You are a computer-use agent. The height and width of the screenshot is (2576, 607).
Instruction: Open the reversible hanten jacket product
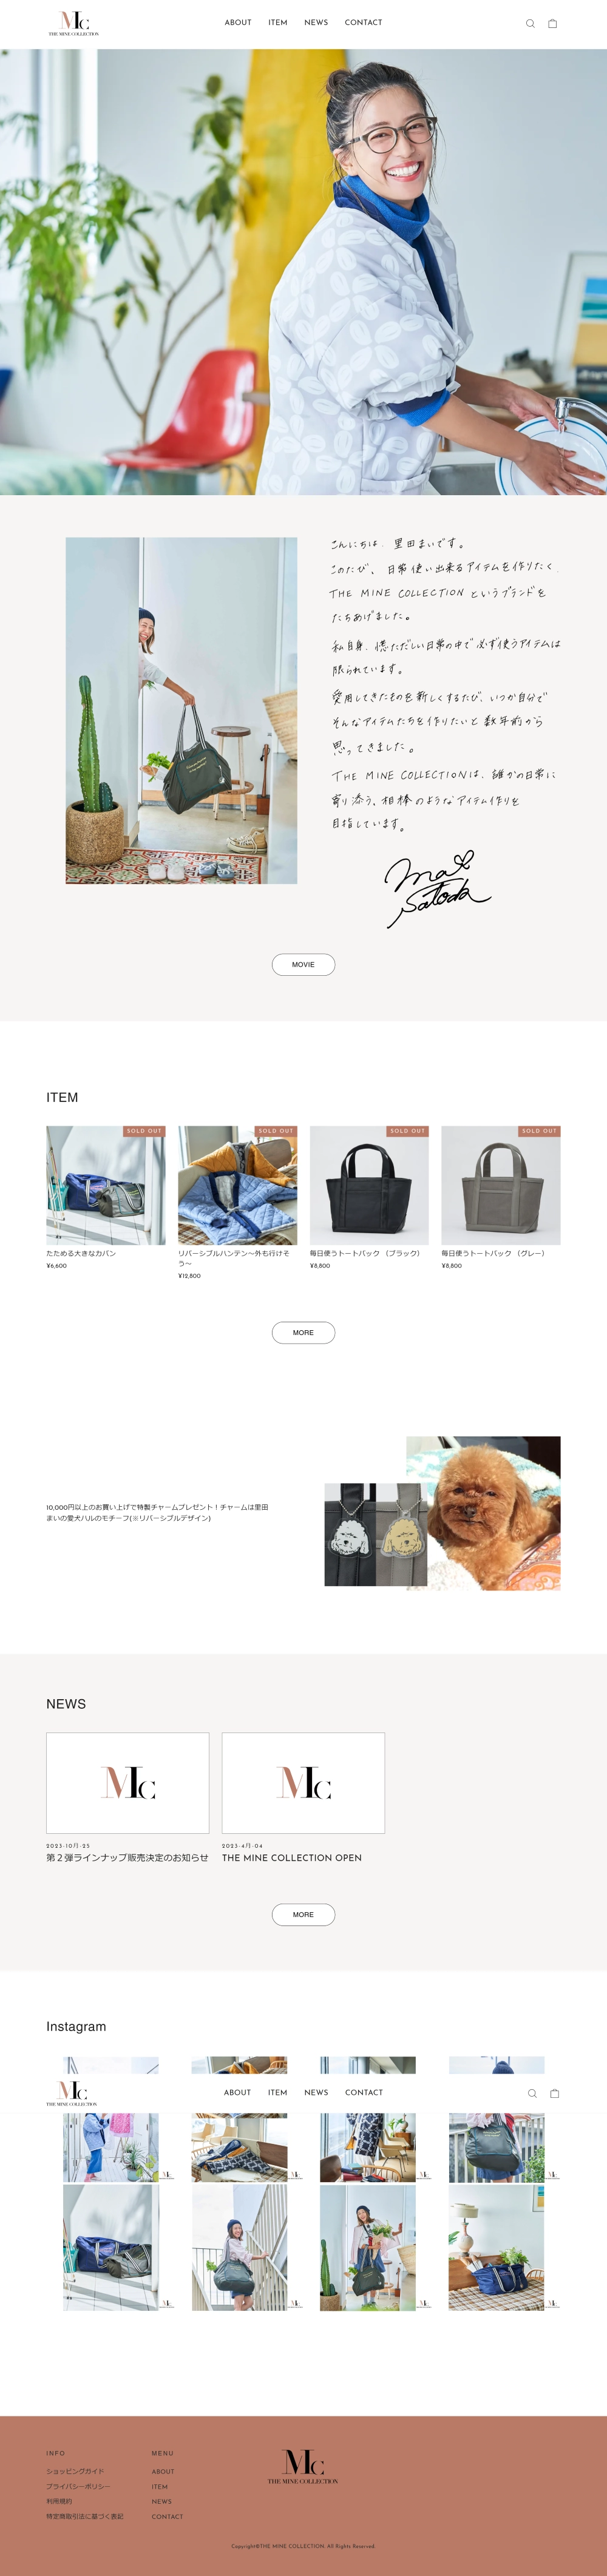pos(237,1202)
